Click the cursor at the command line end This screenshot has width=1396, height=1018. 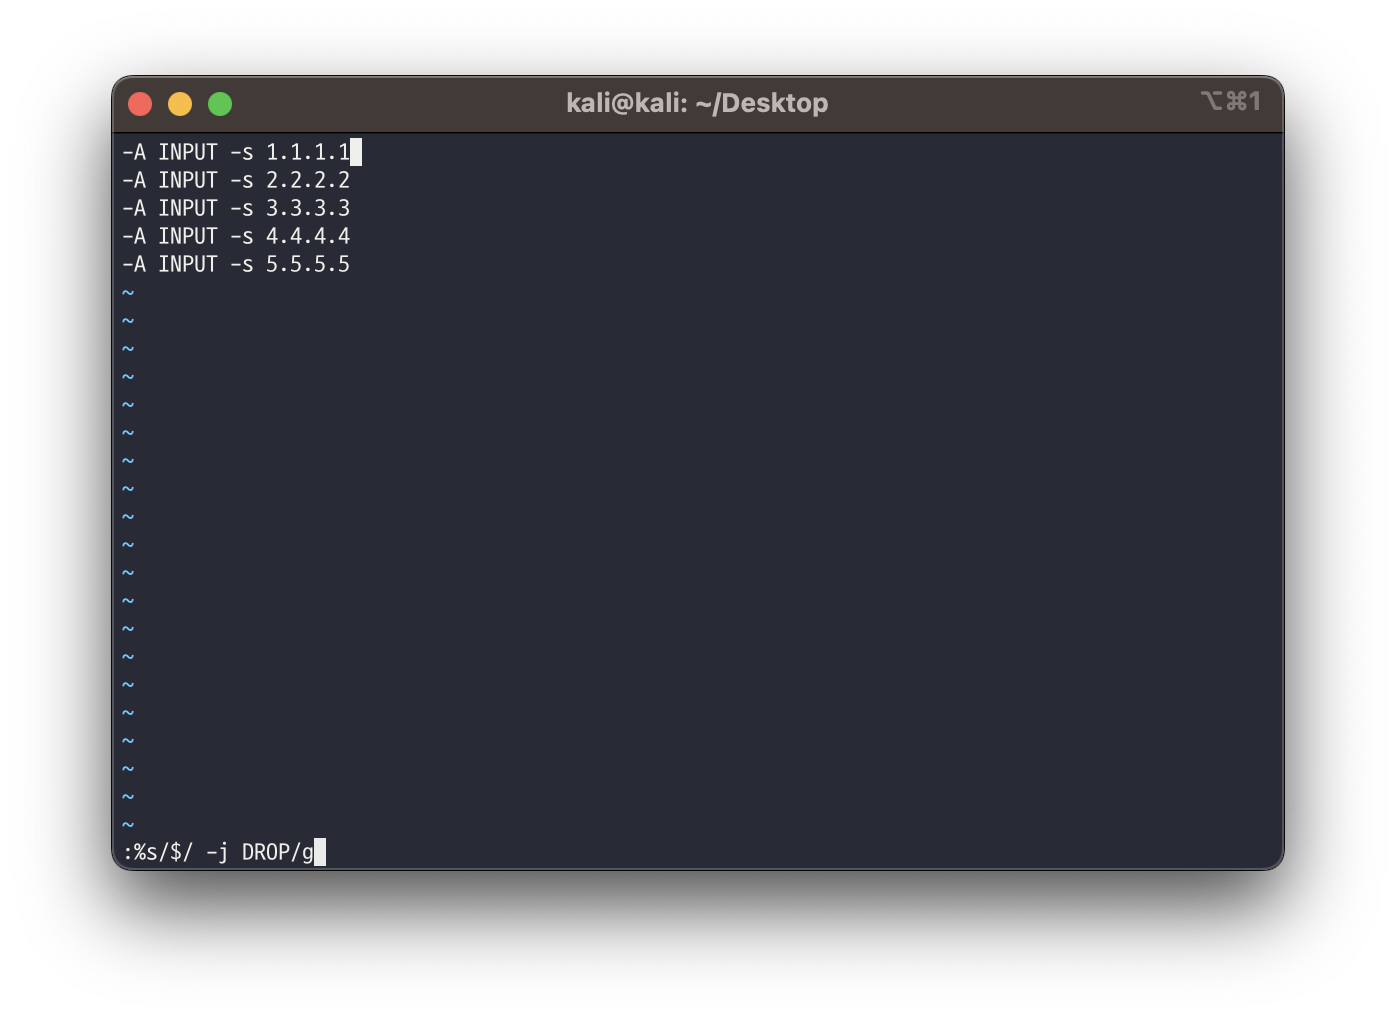click(x=320, y=852)
